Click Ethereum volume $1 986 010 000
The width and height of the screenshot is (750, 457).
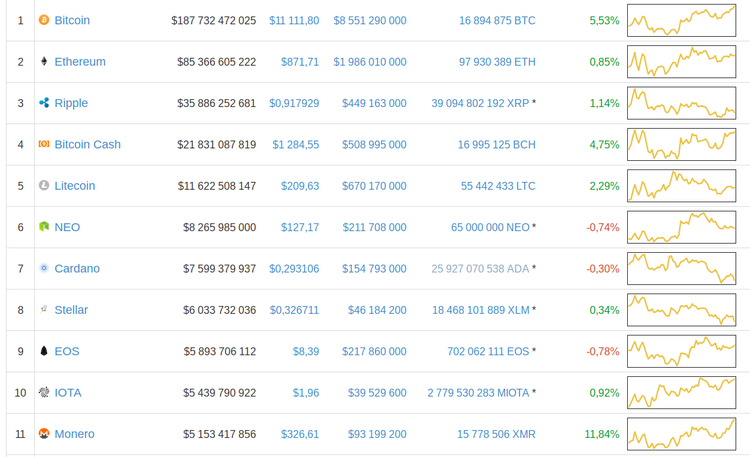(370, 62)
